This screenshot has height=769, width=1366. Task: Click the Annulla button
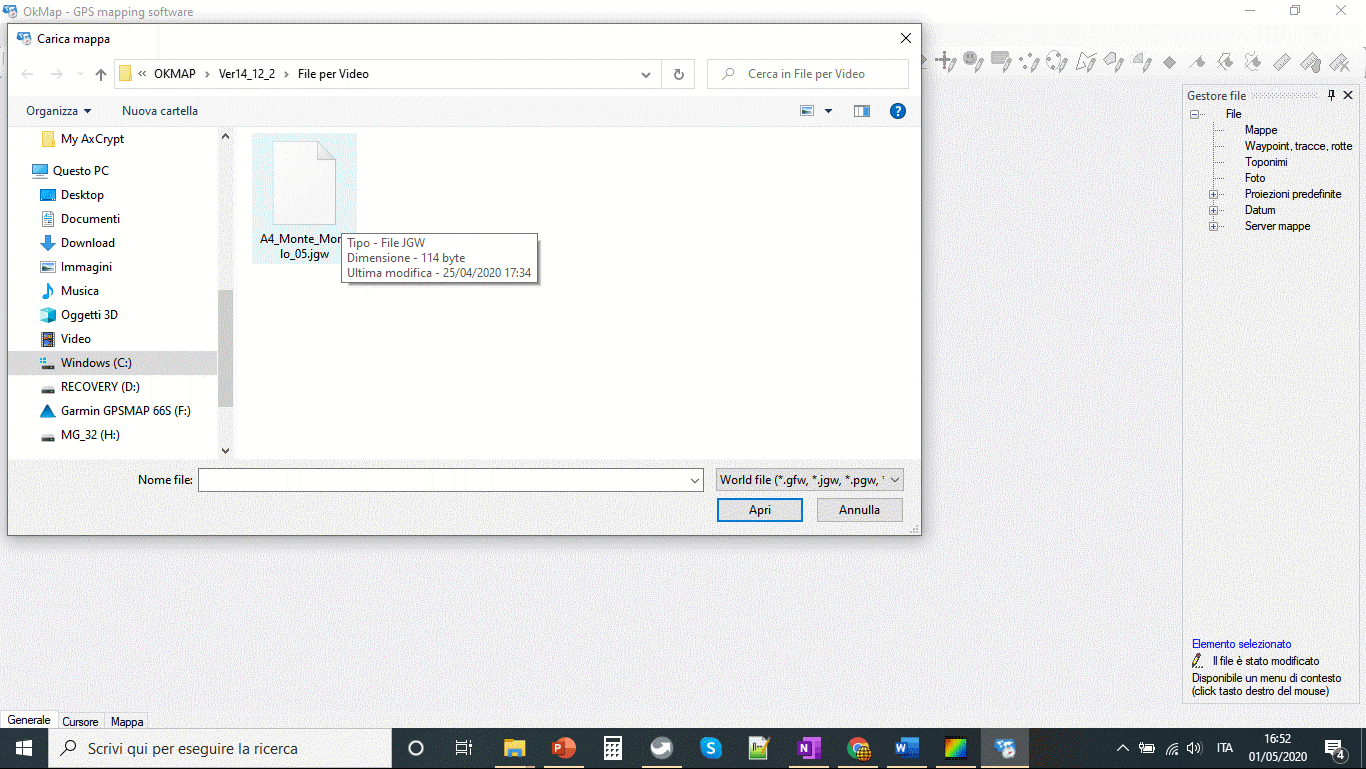(x=860, y=510)
